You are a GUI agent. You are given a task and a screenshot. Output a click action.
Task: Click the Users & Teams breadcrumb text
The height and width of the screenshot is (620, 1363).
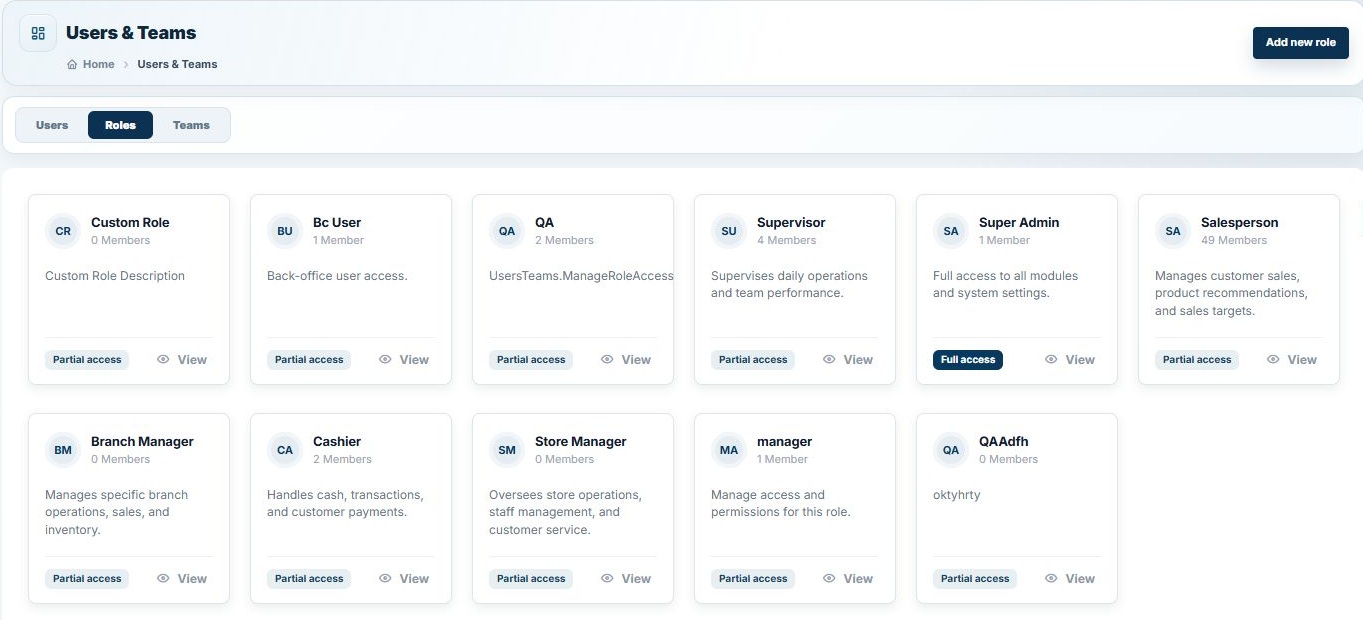coord(177,64)
